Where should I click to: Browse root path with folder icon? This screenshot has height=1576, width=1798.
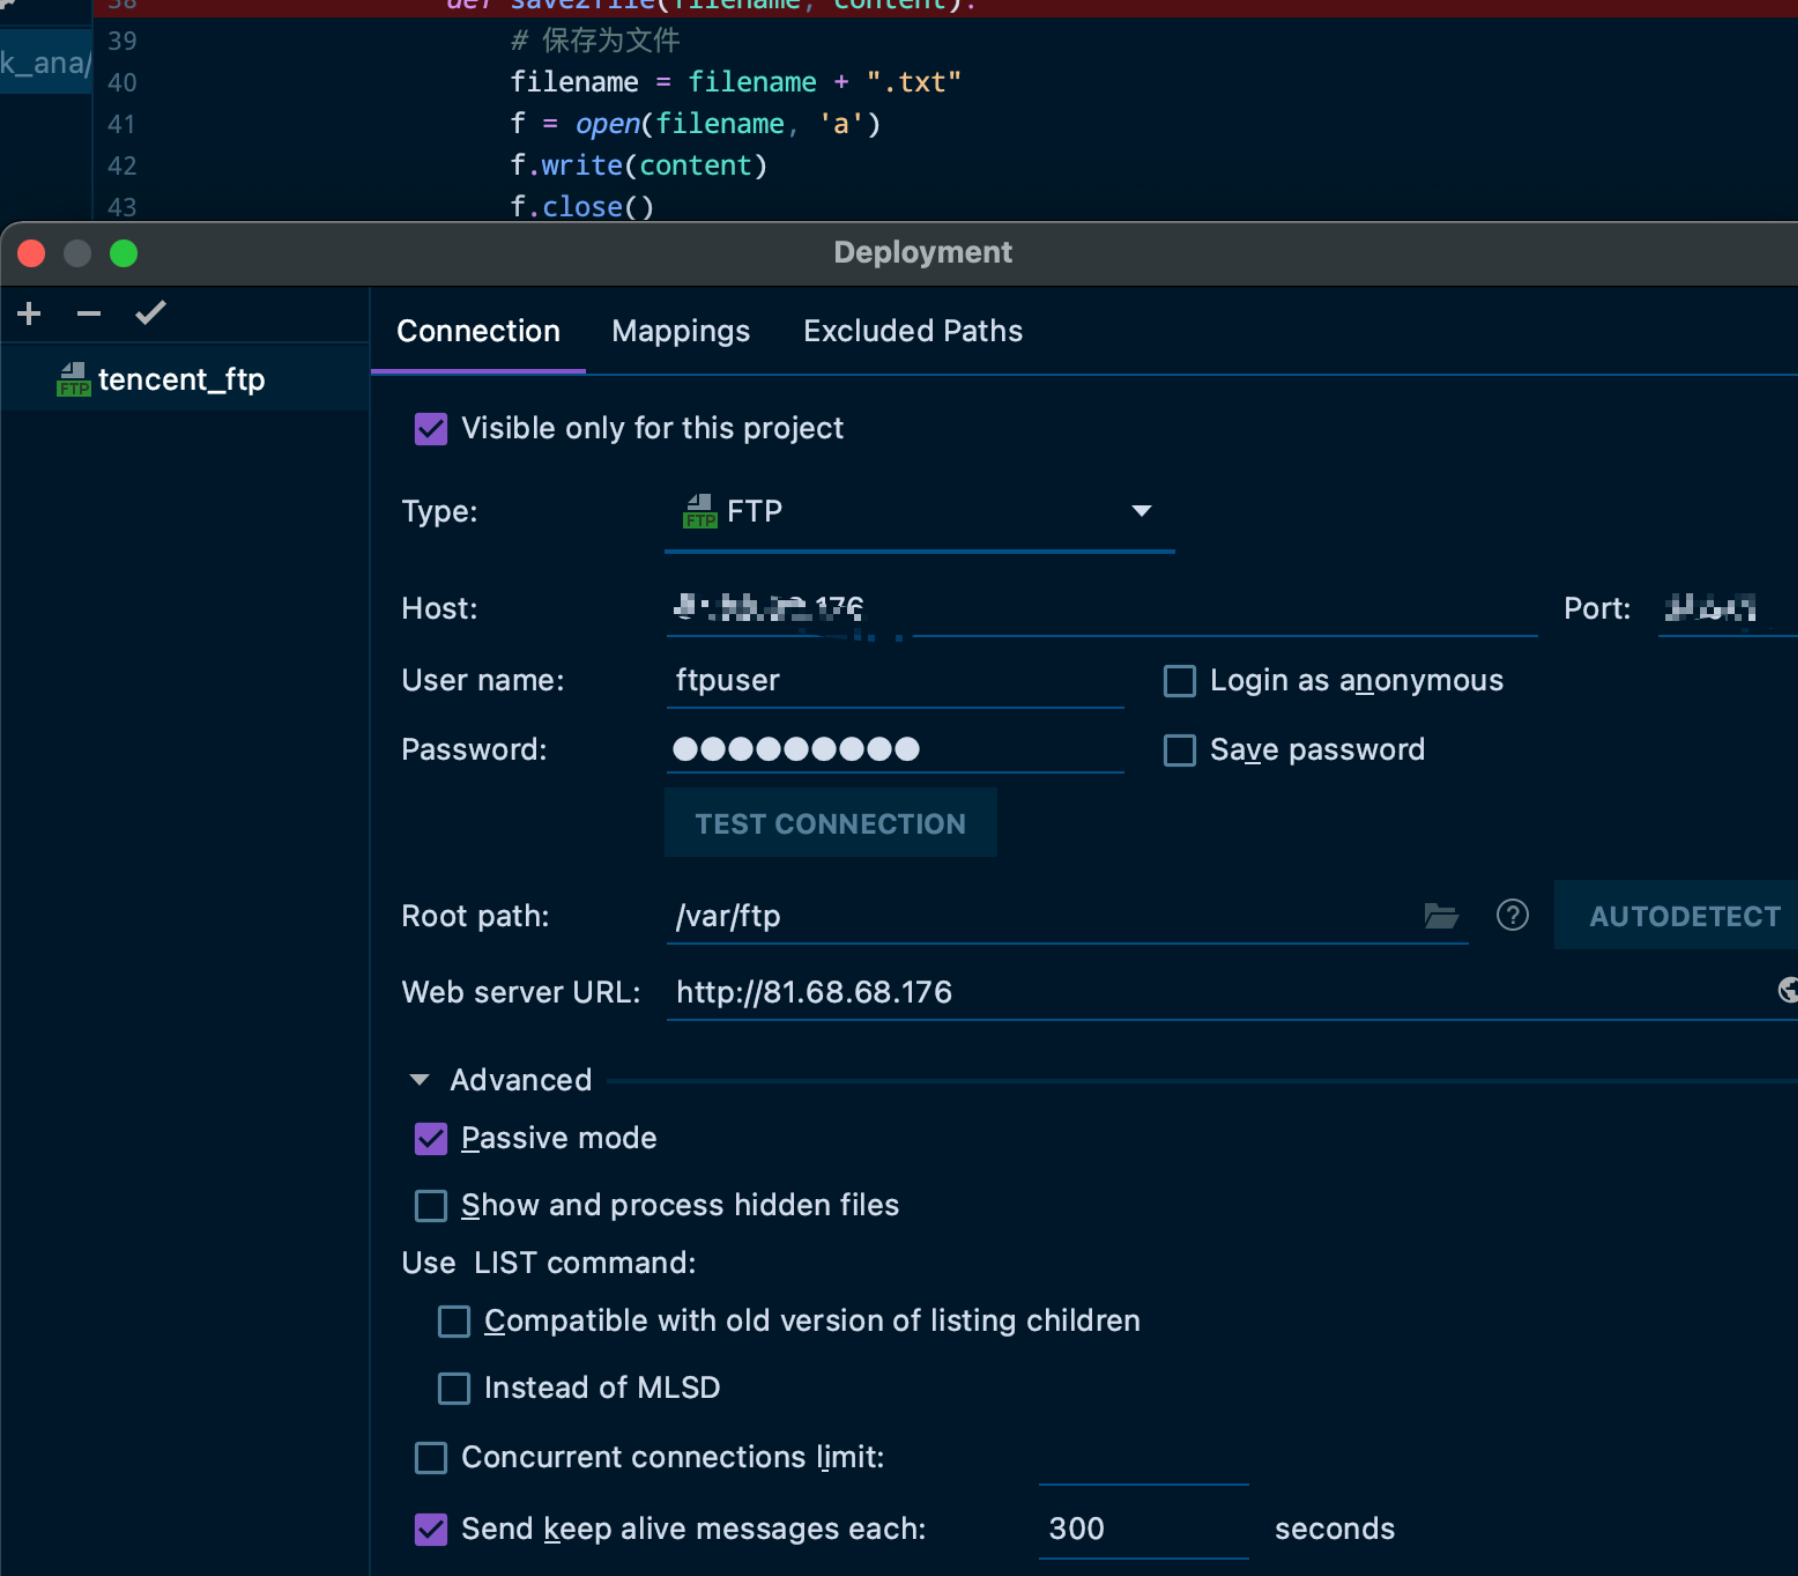pyautogui.click(x=1440, y=915)
